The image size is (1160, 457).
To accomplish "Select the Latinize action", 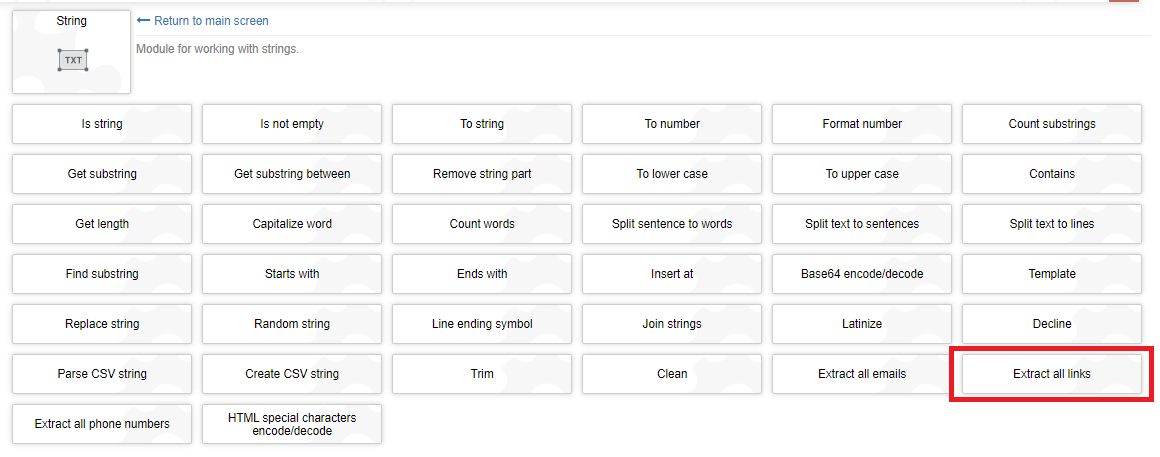I will point(862,324).
